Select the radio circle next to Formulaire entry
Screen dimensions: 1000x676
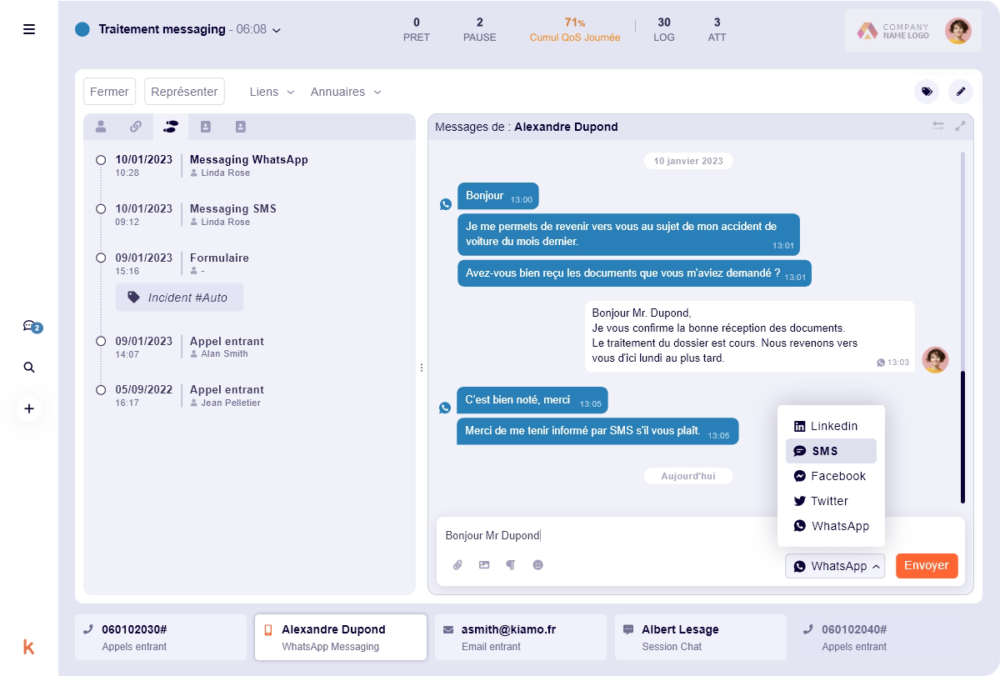click(x=100, y=258)
